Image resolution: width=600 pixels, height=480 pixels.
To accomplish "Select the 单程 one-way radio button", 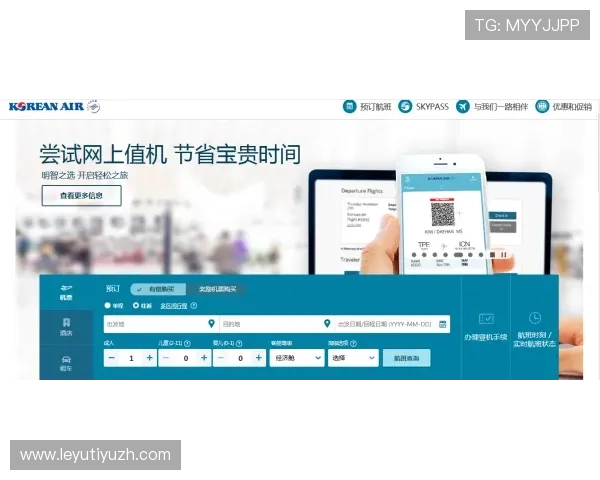I will [x=108, y=305].
